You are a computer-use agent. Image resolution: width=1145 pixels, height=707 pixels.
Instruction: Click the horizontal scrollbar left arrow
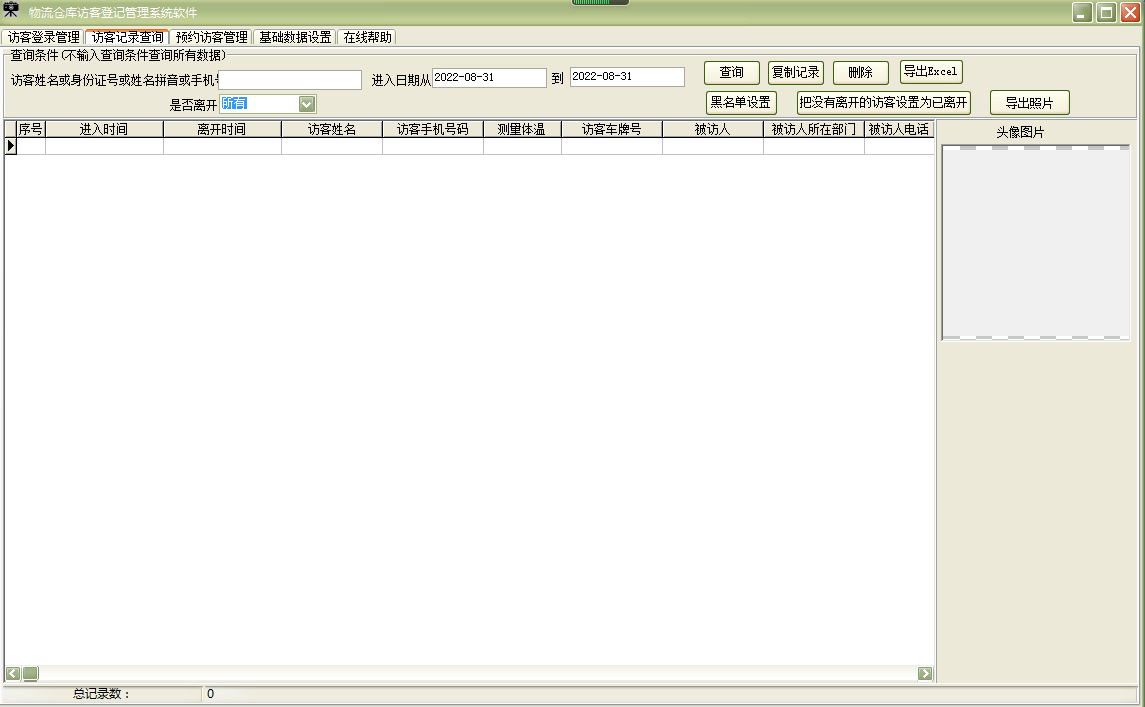[x=13, y=673]
